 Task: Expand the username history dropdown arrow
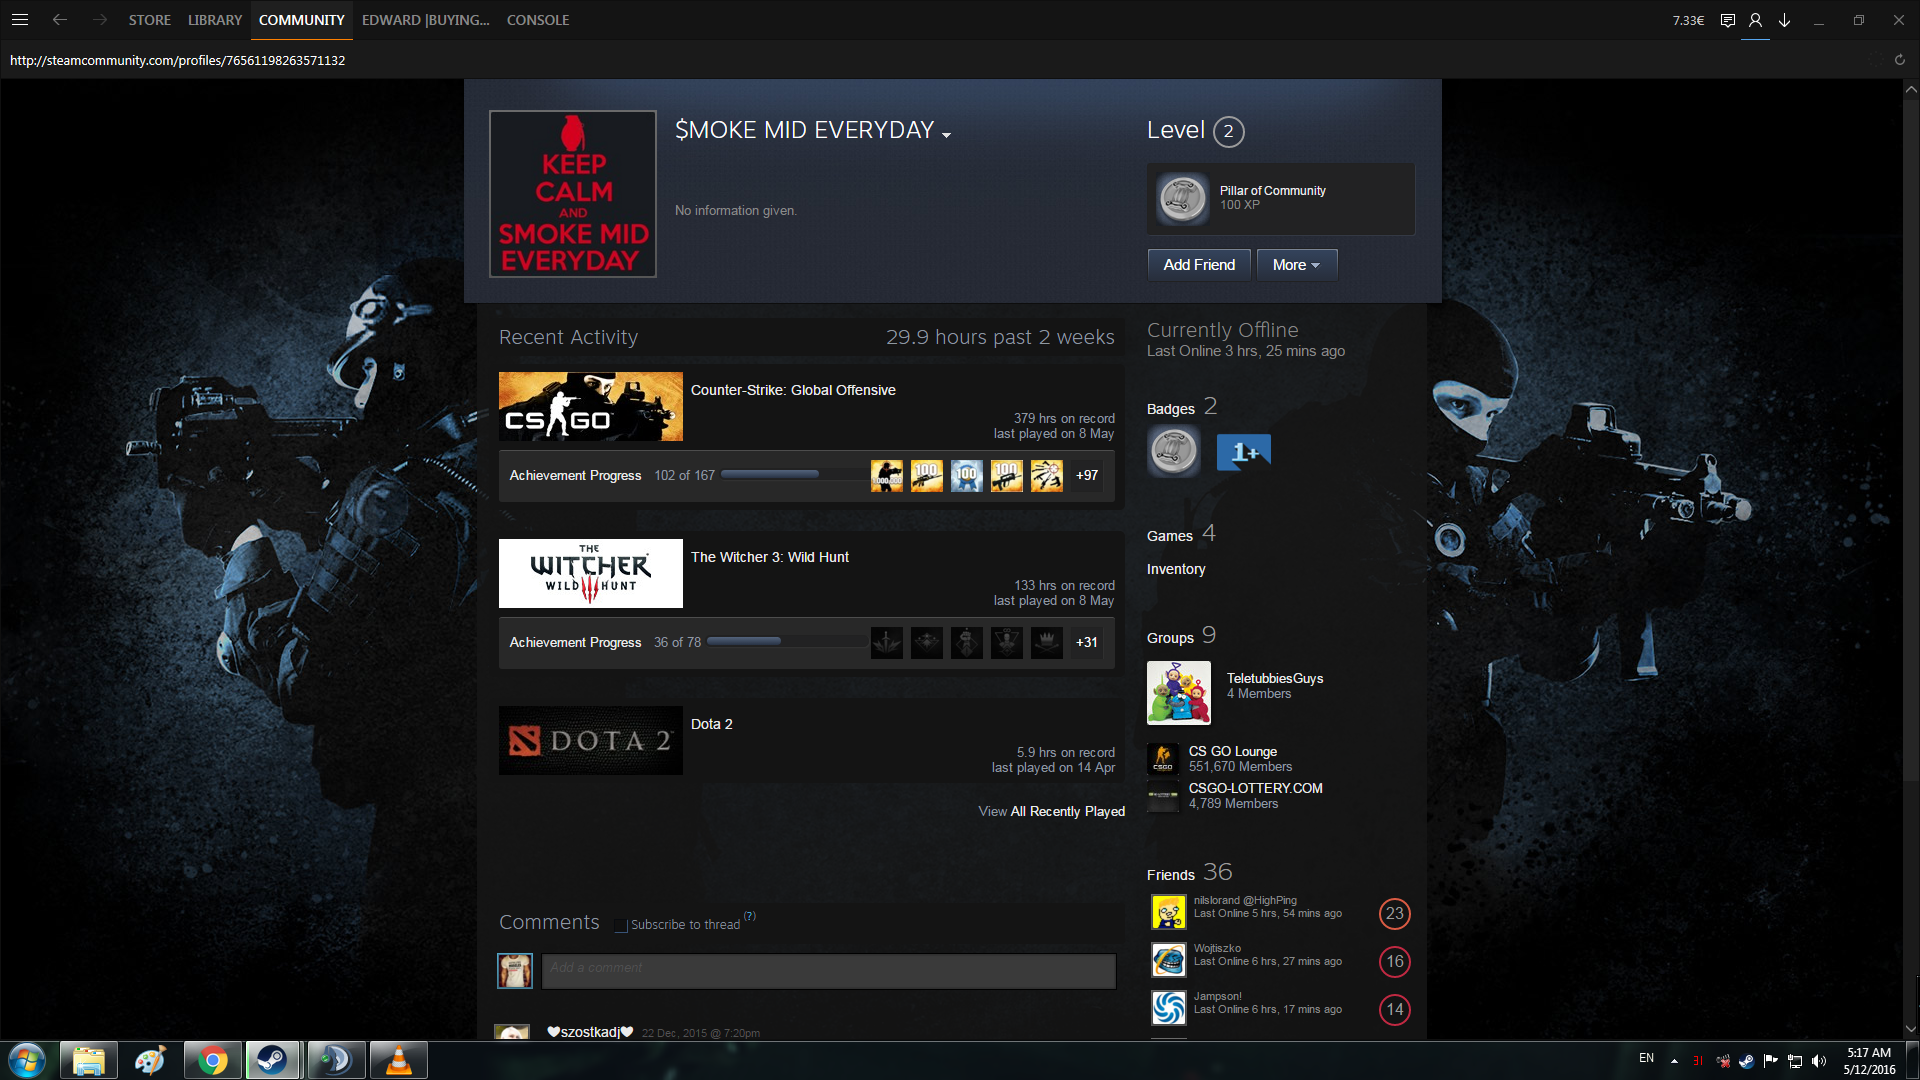946,134
